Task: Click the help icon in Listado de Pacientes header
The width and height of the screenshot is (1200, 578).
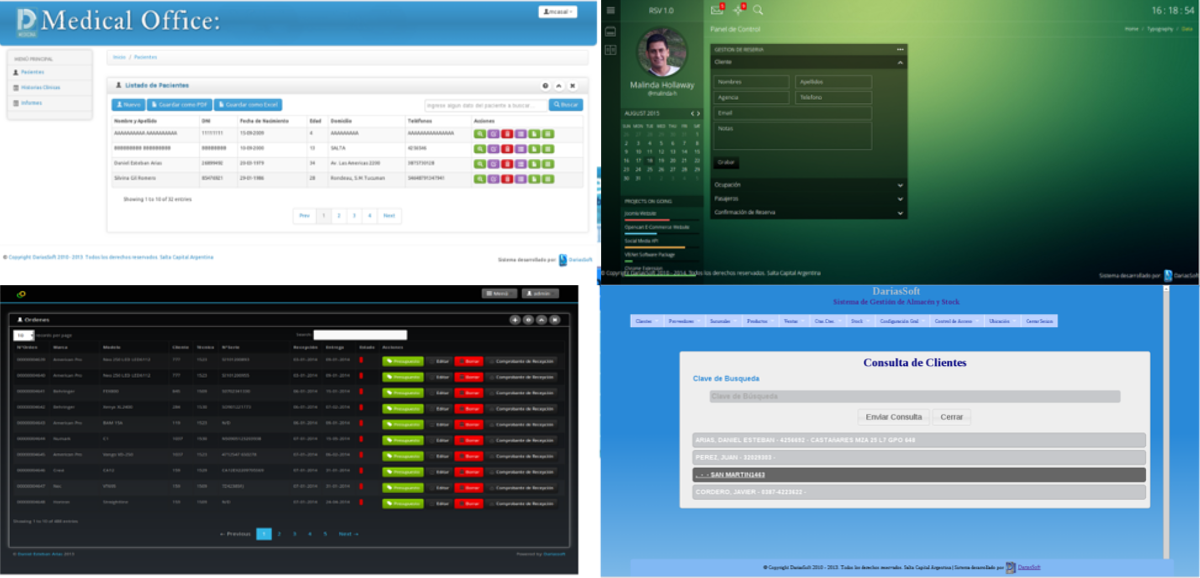Action: tap(545, 86)
